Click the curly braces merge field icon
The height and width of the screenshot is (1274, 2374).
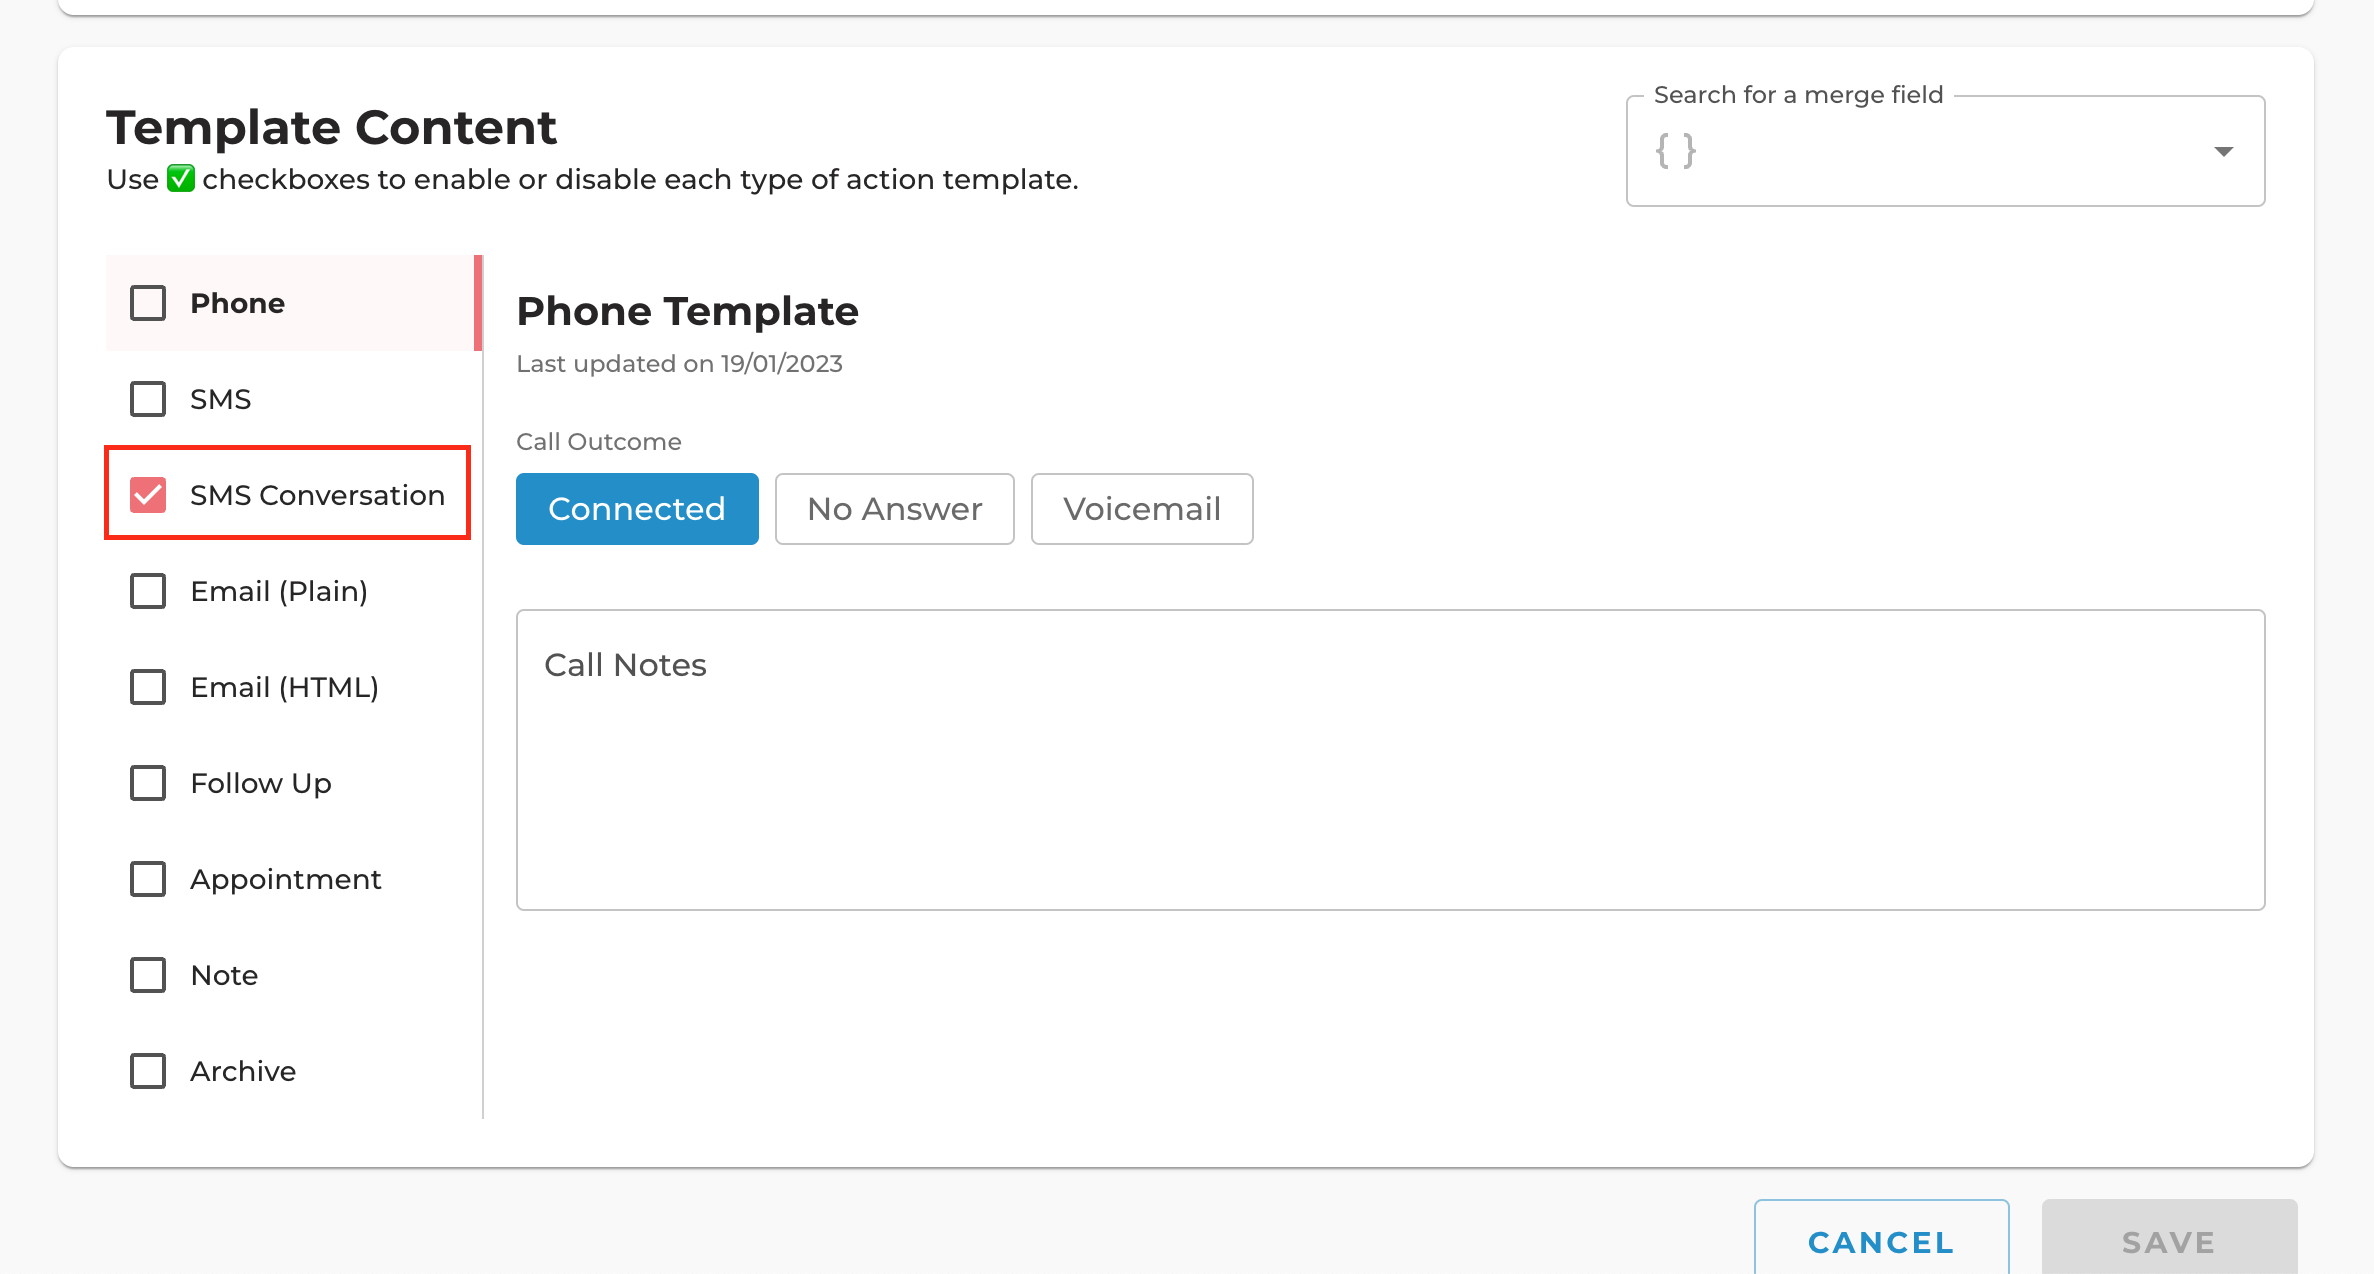click(1676, 151)
